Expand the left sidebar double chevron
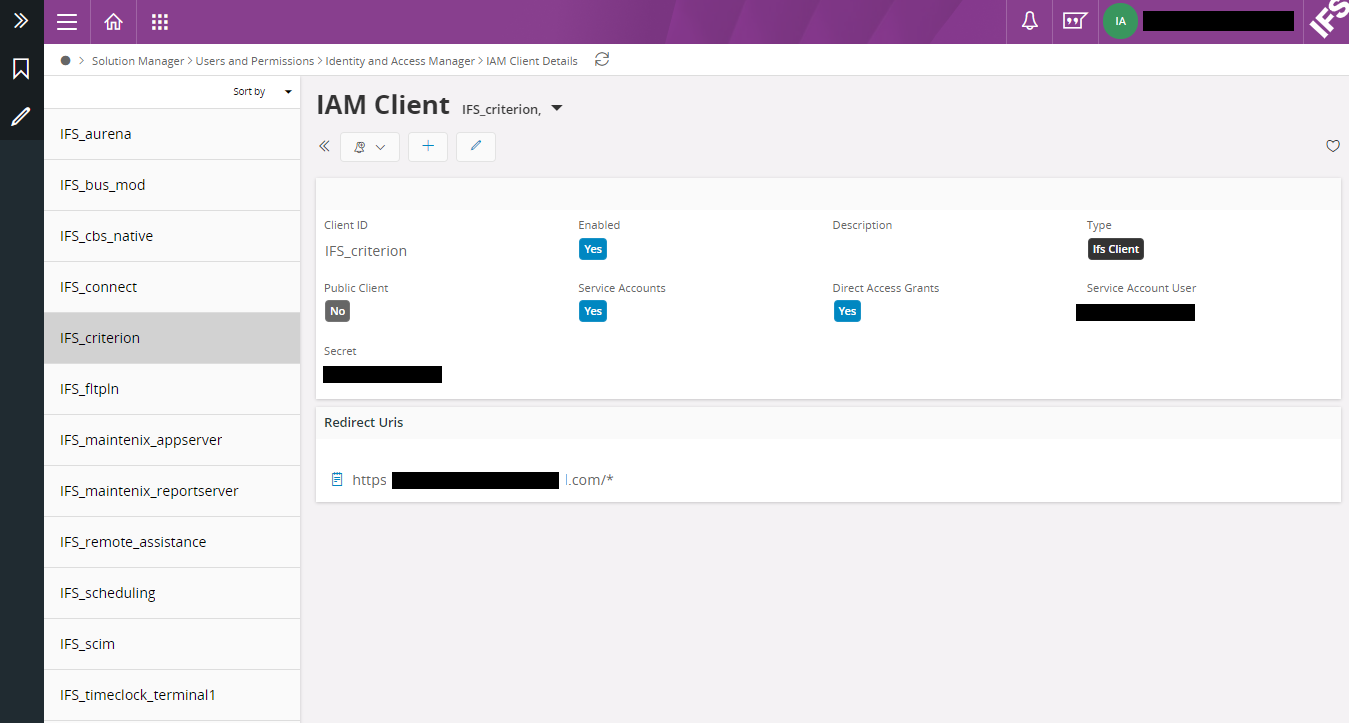Screen dimensions: 1349x723 (x=21, y=20)
